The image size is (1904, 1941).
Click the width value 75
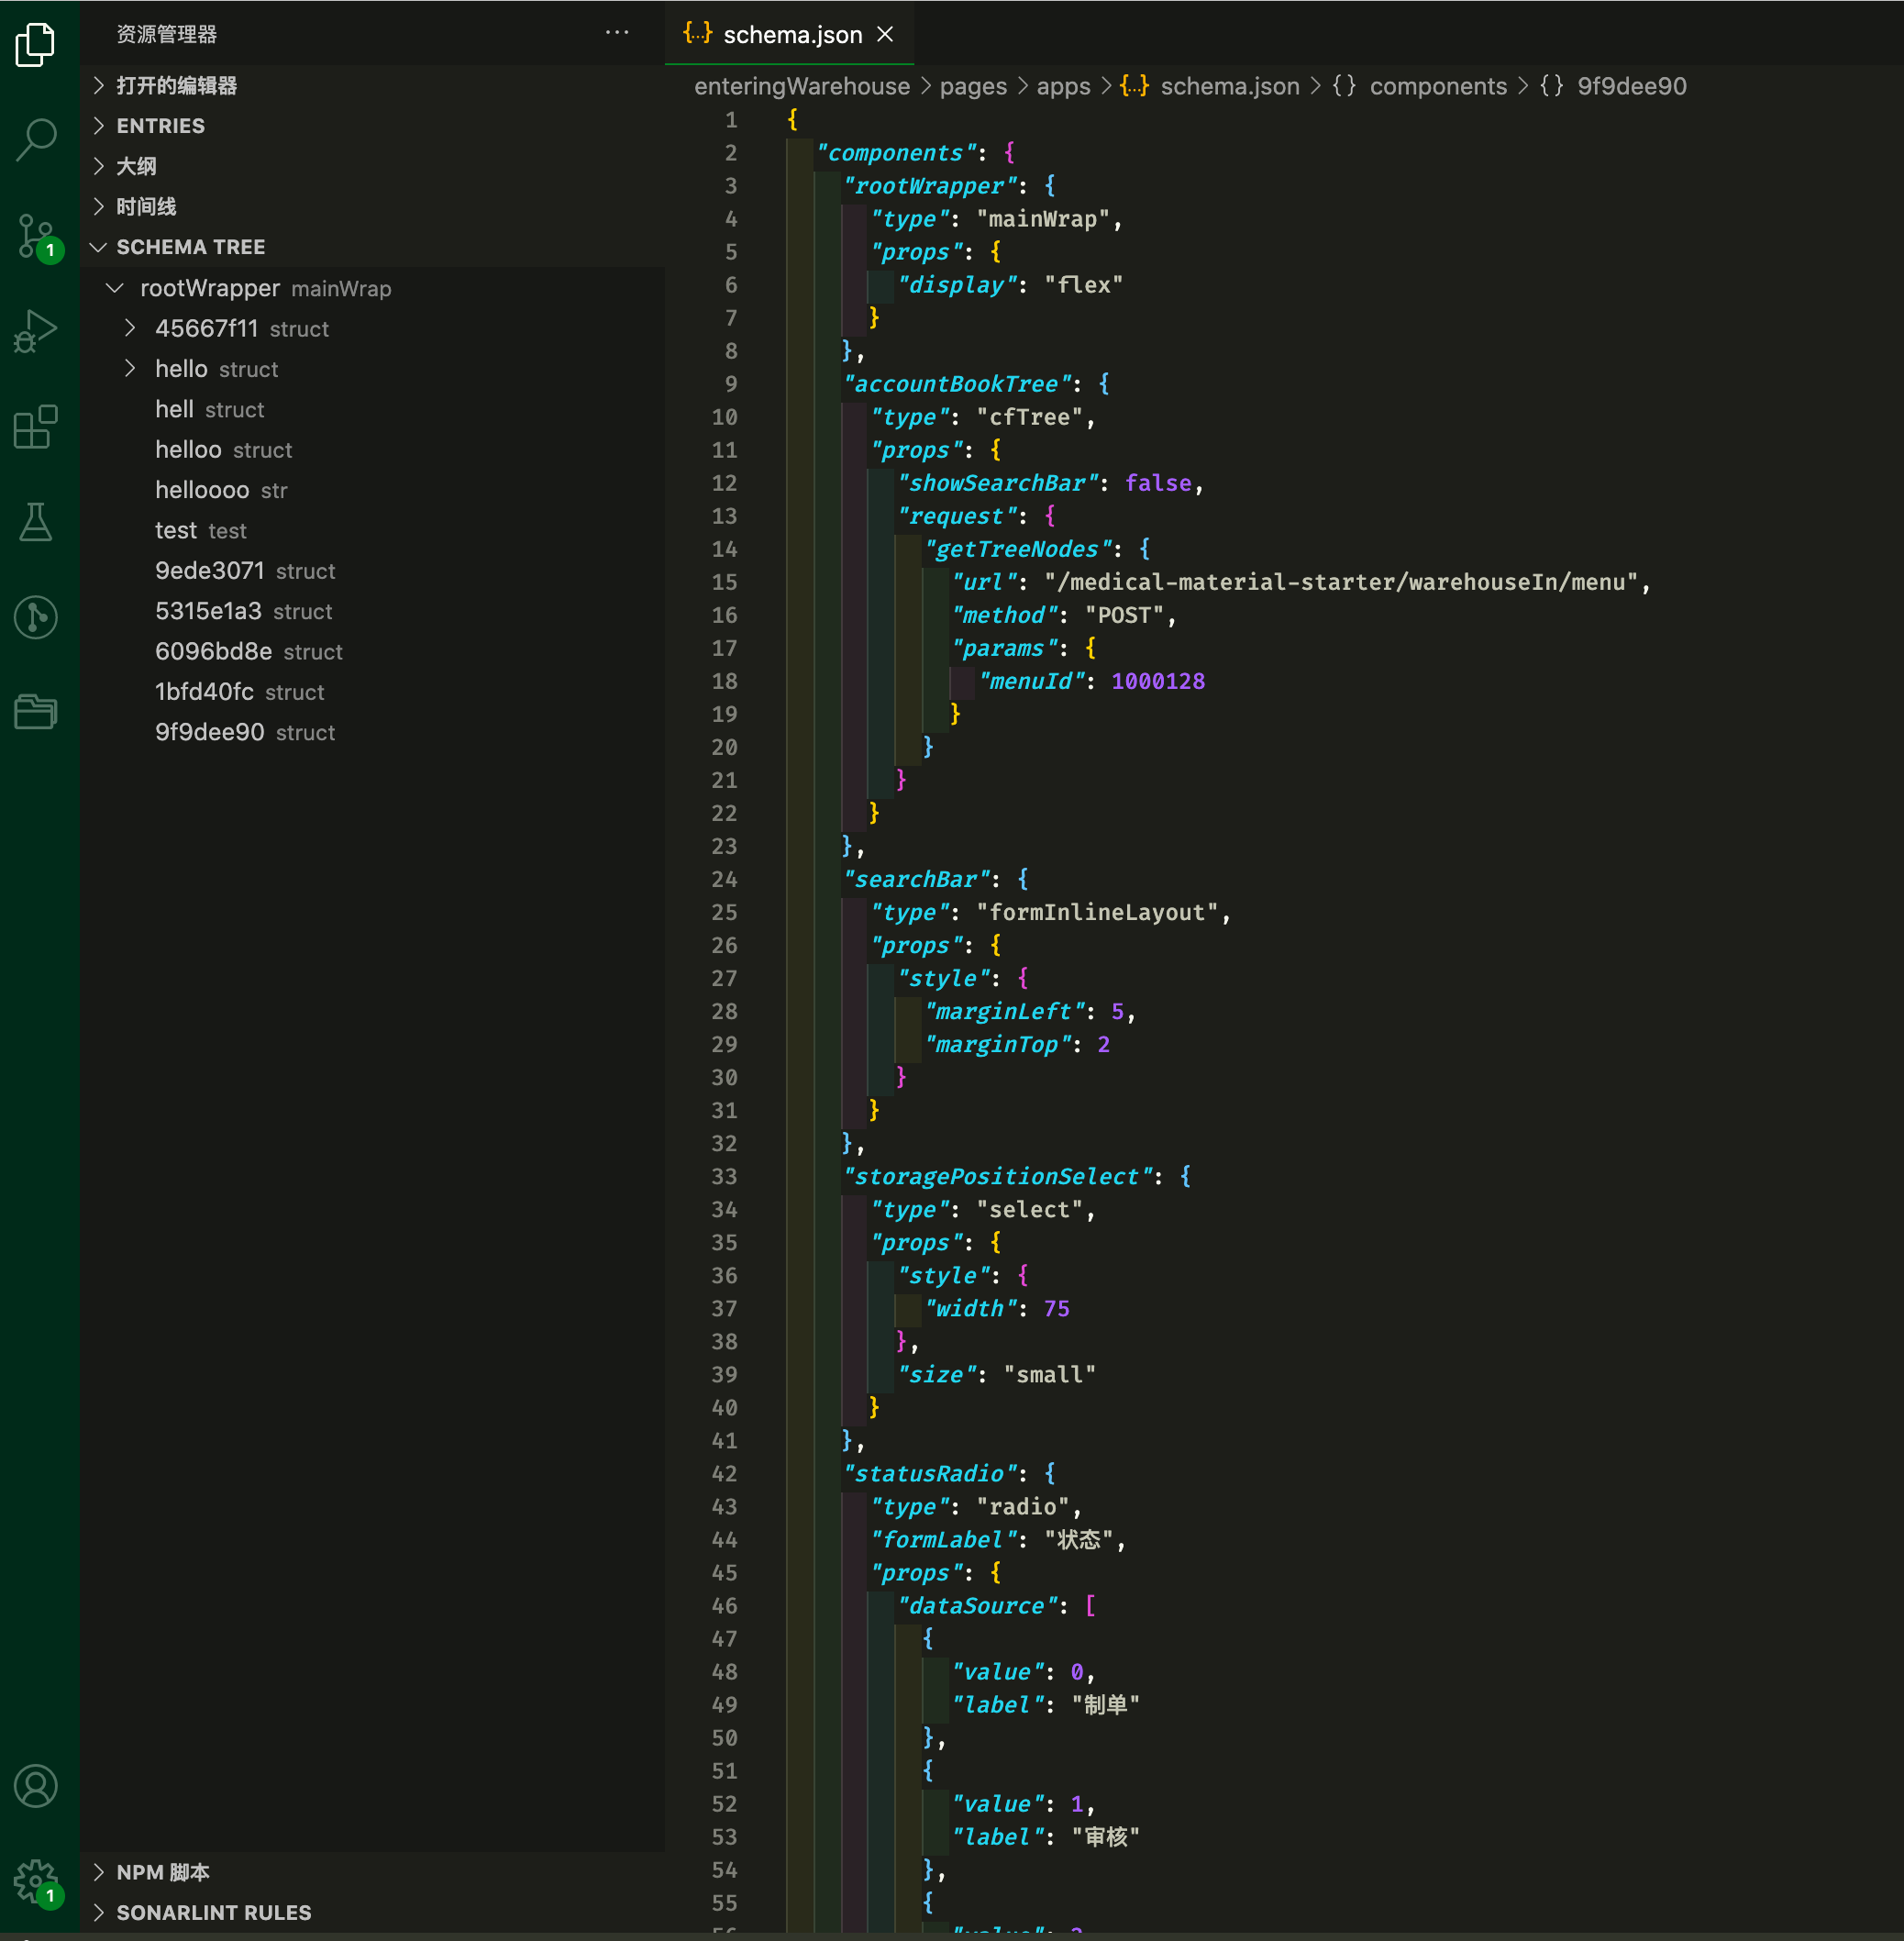tap(1057, 1308)
